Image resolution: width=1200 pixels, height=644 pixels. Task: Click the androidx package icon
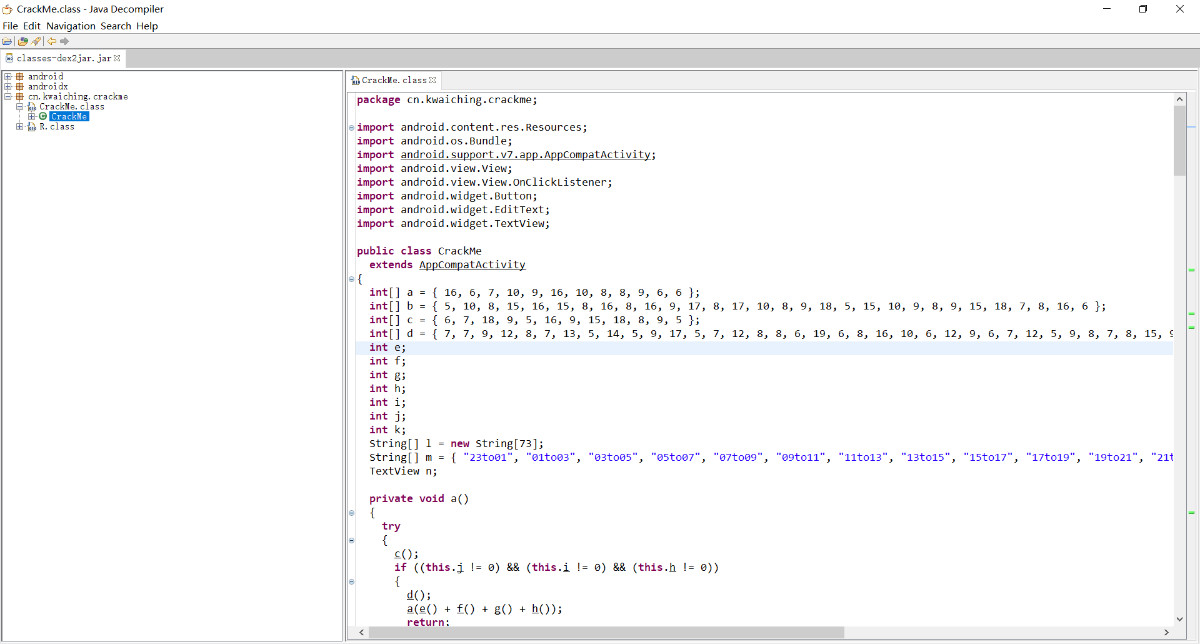point(19,86)
